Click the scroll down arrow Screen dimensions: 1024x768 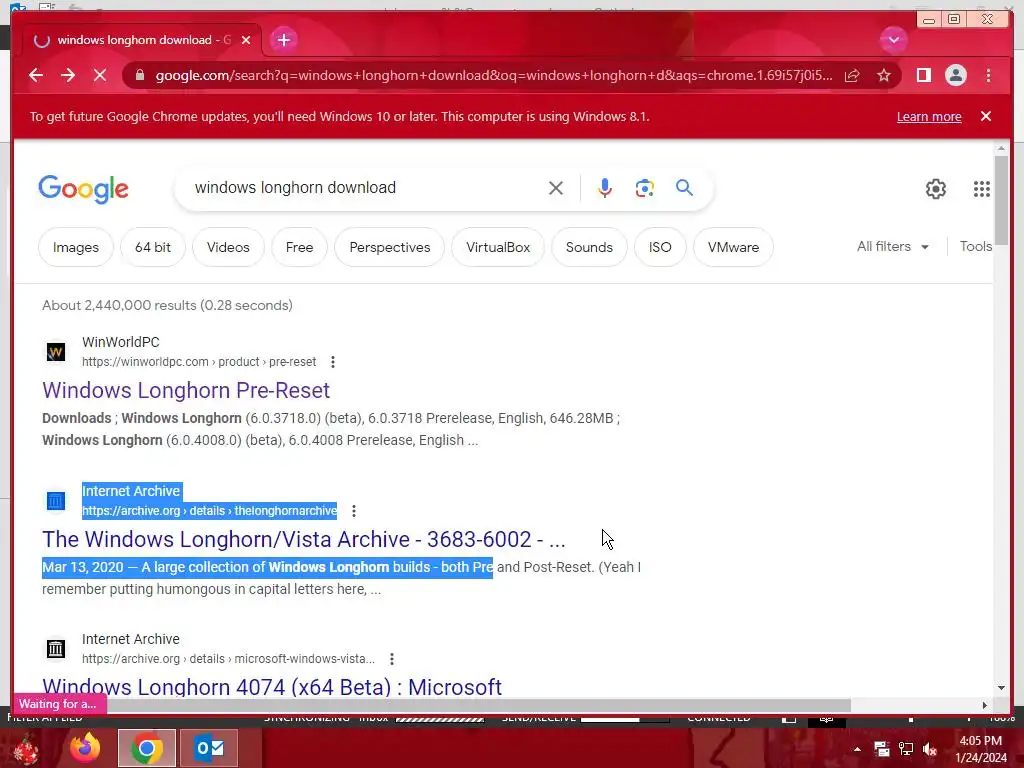(x=1001, y=687)
